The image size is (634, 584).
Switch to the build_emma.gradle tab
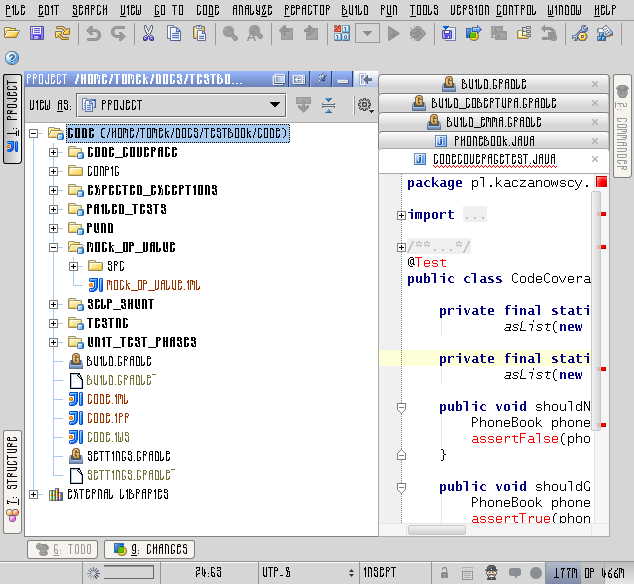[x=494, y=122]
